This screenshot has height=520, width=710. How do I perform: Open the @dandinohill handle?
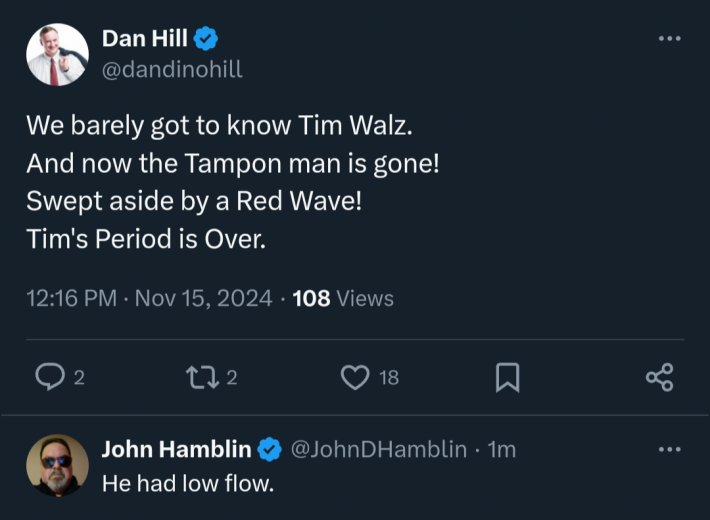click(x=172, y=69)
